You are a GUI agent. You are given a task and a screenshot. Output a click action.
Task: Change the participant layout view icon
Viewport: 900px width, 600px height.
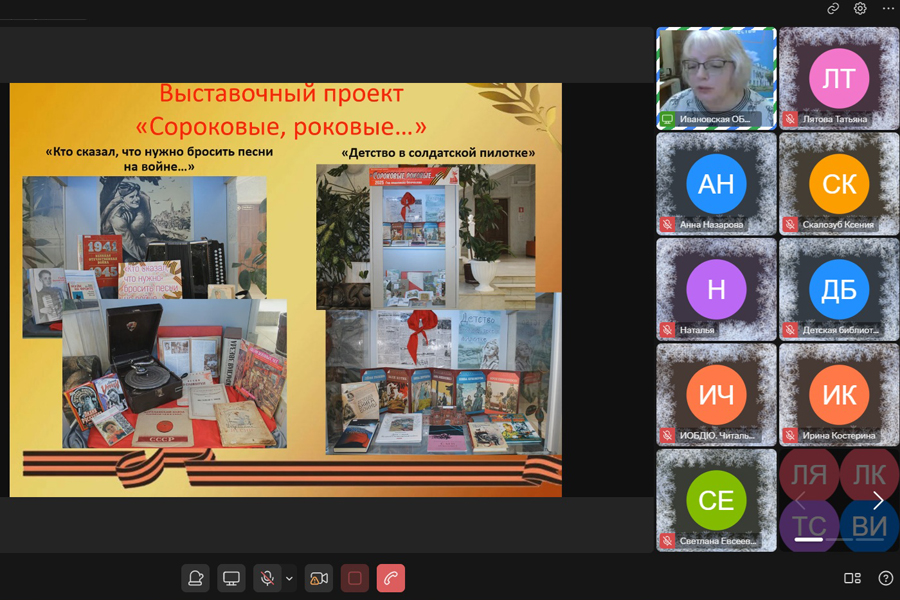click(852, 578)
